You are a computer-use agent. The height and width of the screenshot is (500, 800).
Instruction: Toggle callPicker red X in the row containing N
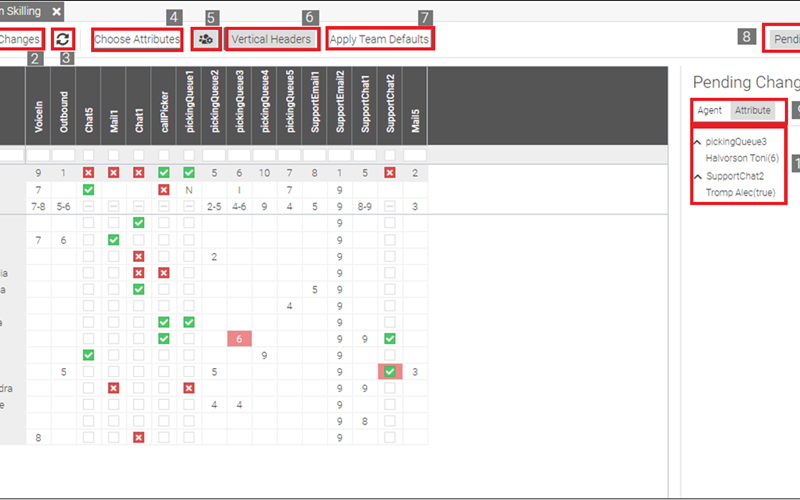164,190
